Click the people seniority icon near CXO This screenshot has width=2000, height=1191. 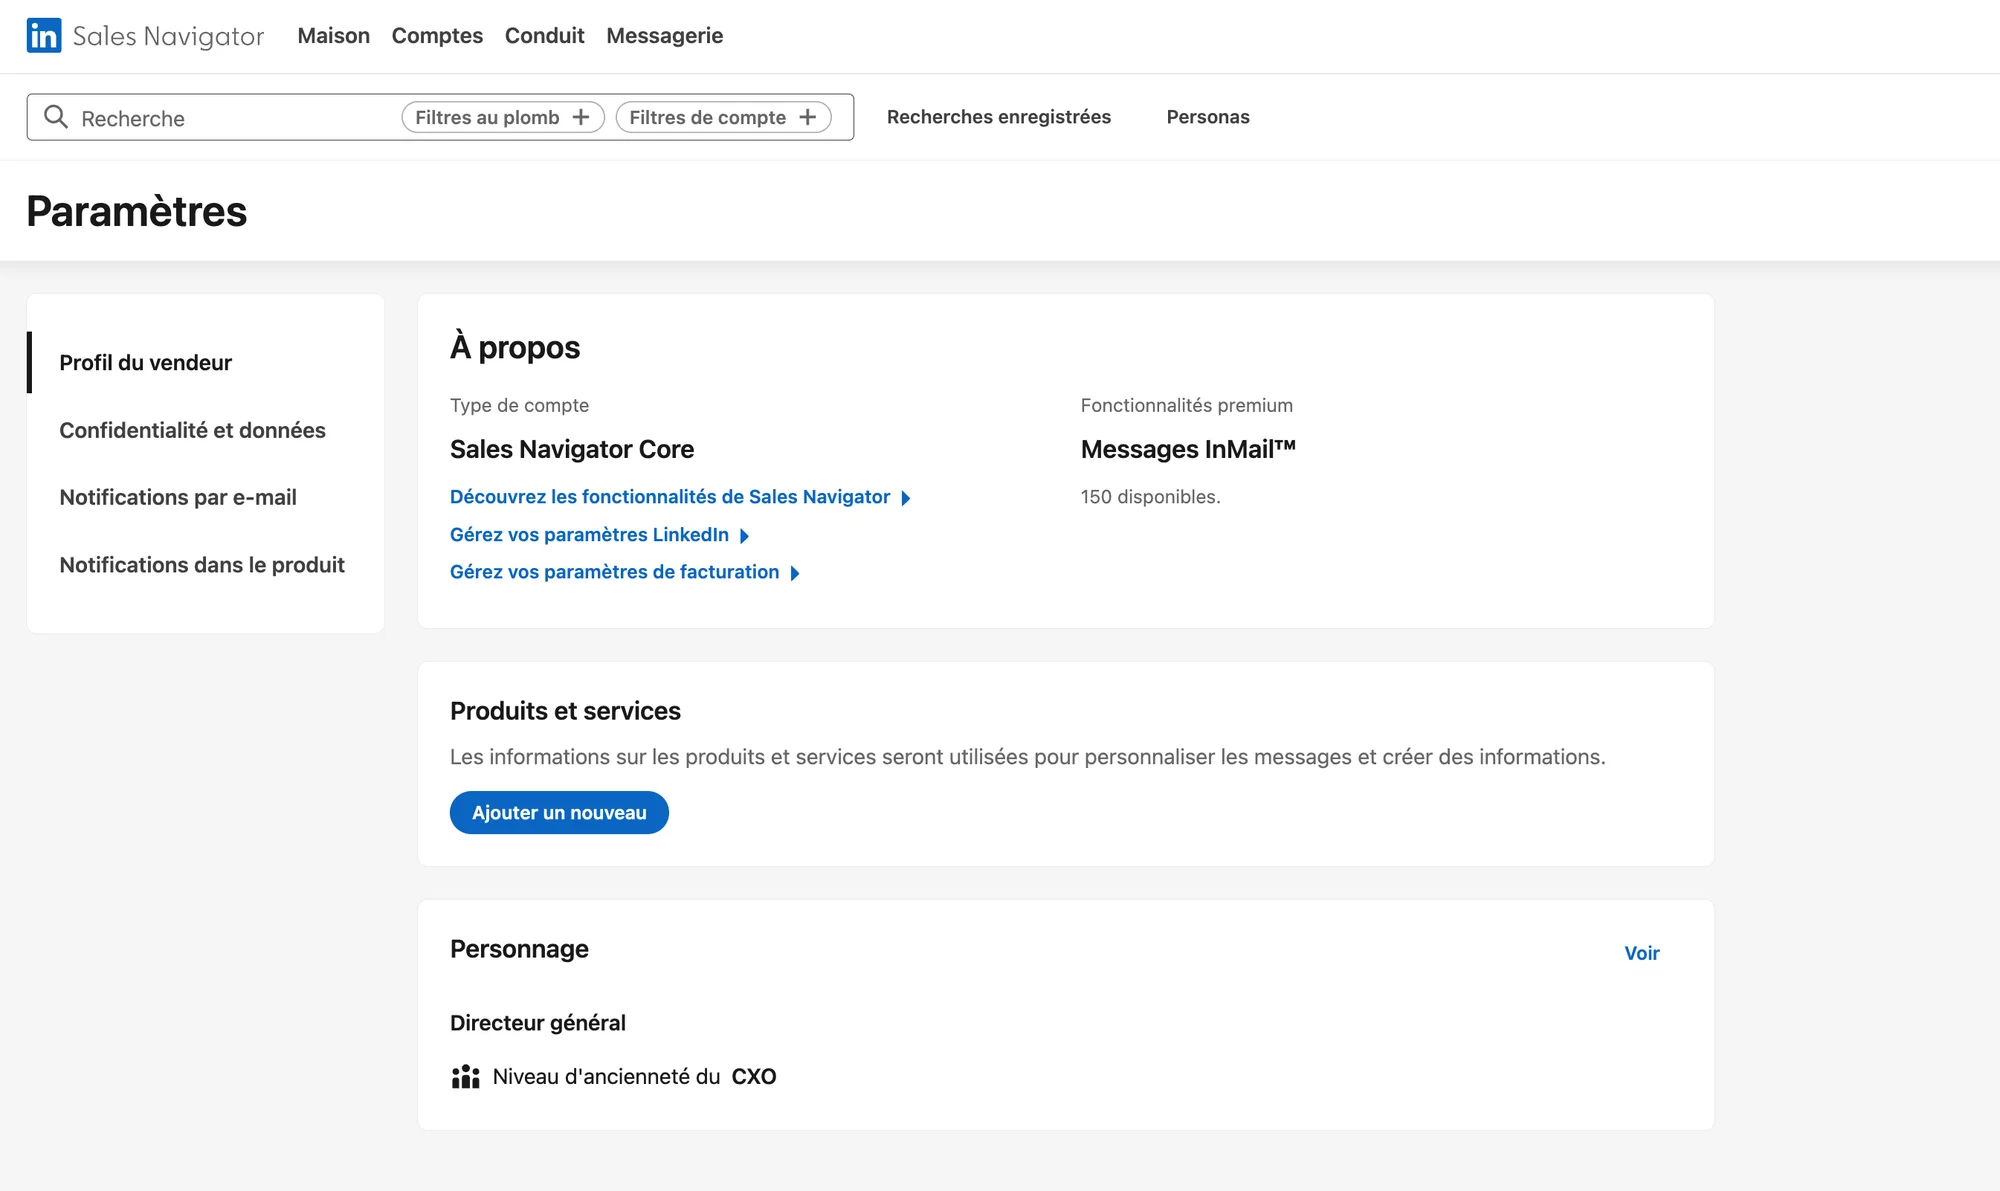[x=465, y=1077]
